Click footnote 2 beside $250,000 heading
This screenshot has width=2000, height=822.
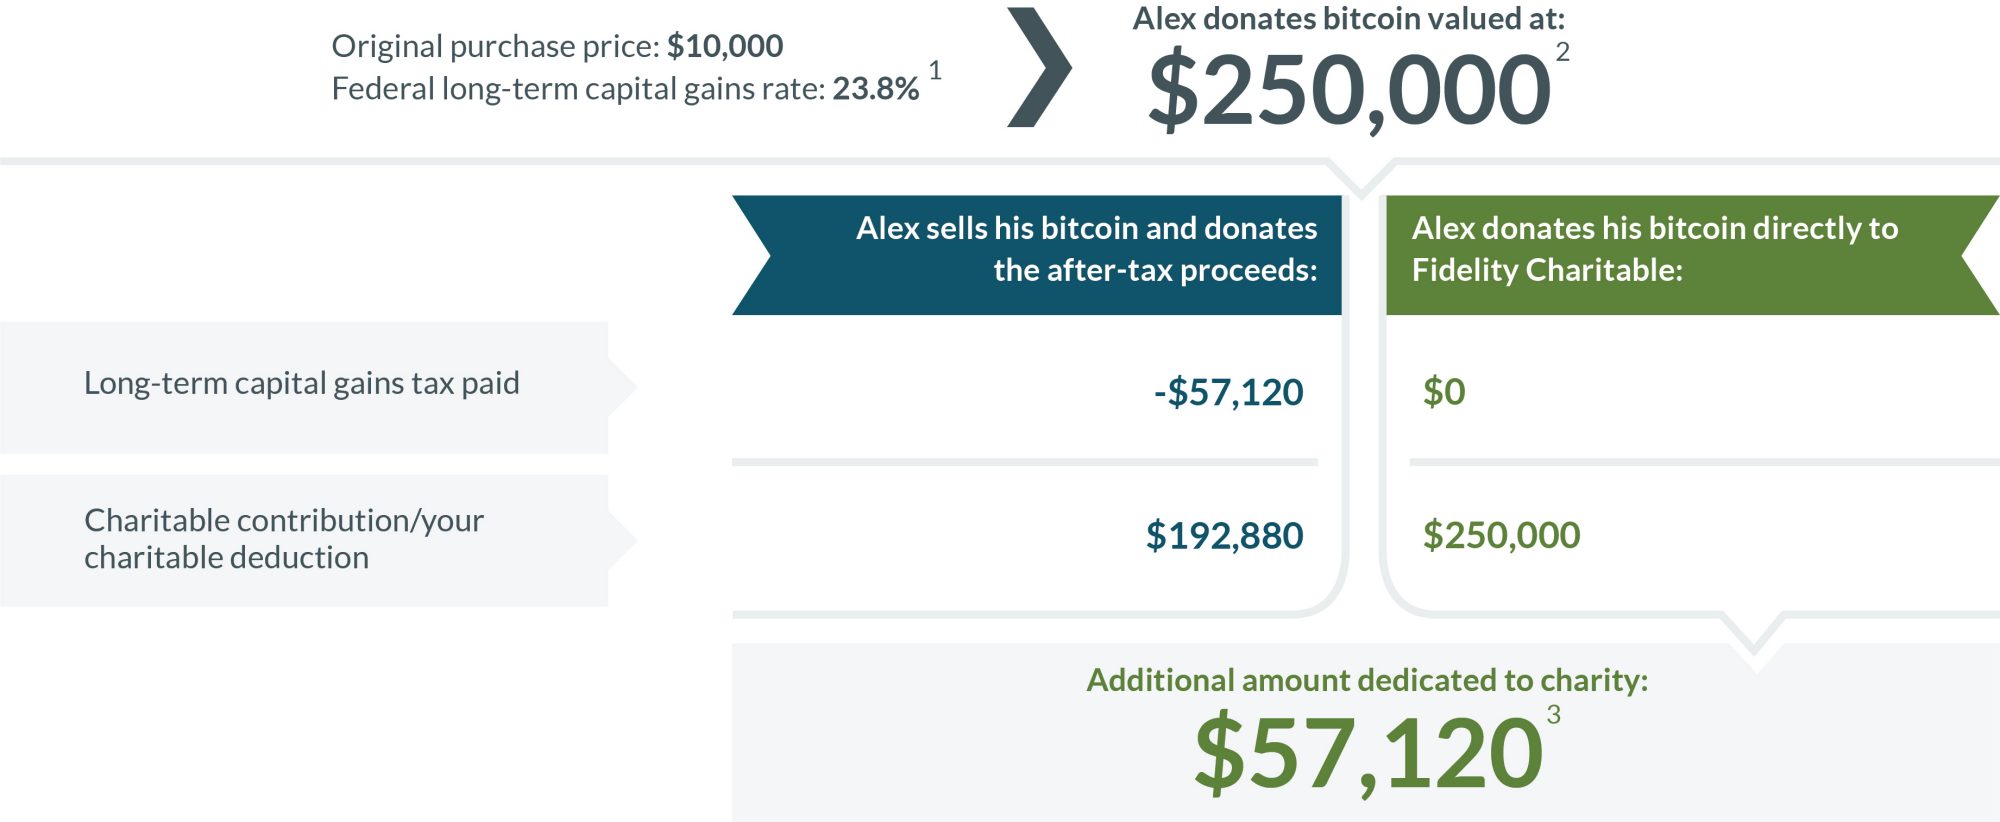coord(1562,52)
